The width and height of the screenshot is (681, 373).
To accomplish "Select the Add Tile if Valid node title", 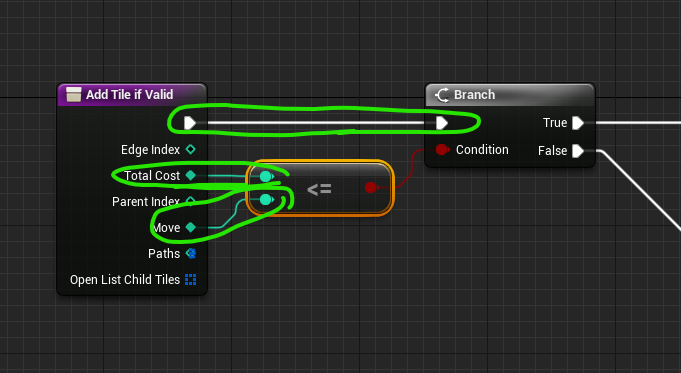I will click(x=129, y=95).
